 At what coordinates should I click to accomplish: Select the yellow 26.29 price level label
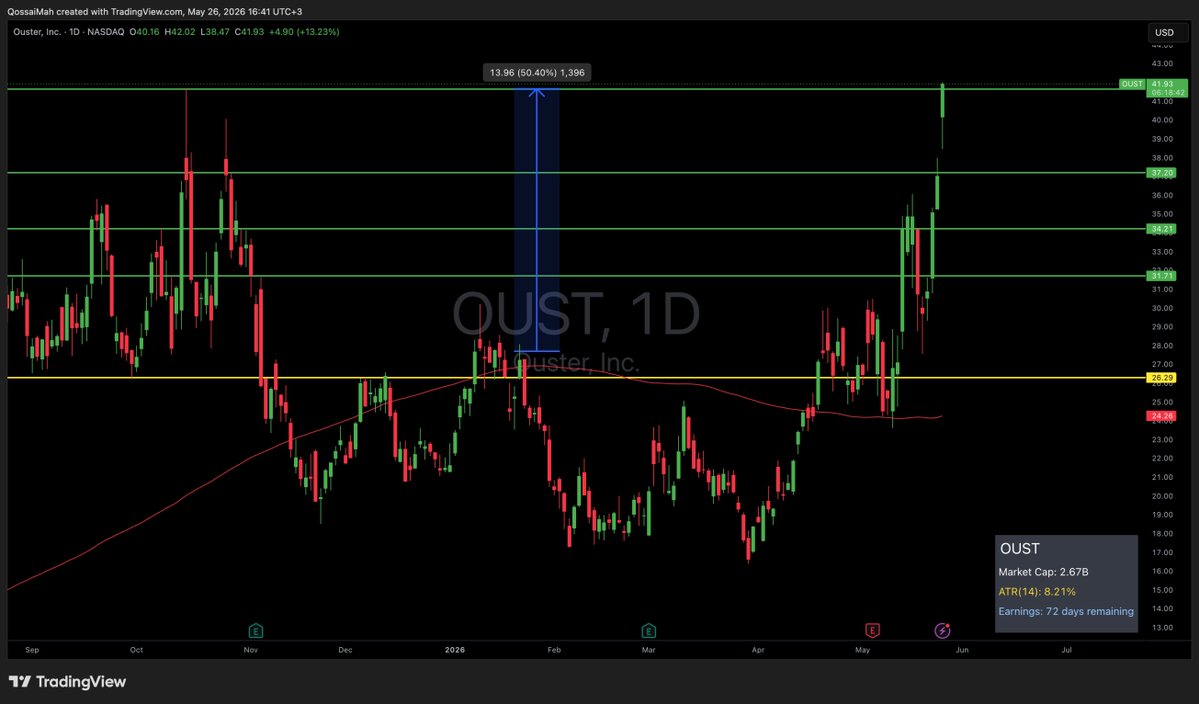click(x=1162, y=378)
